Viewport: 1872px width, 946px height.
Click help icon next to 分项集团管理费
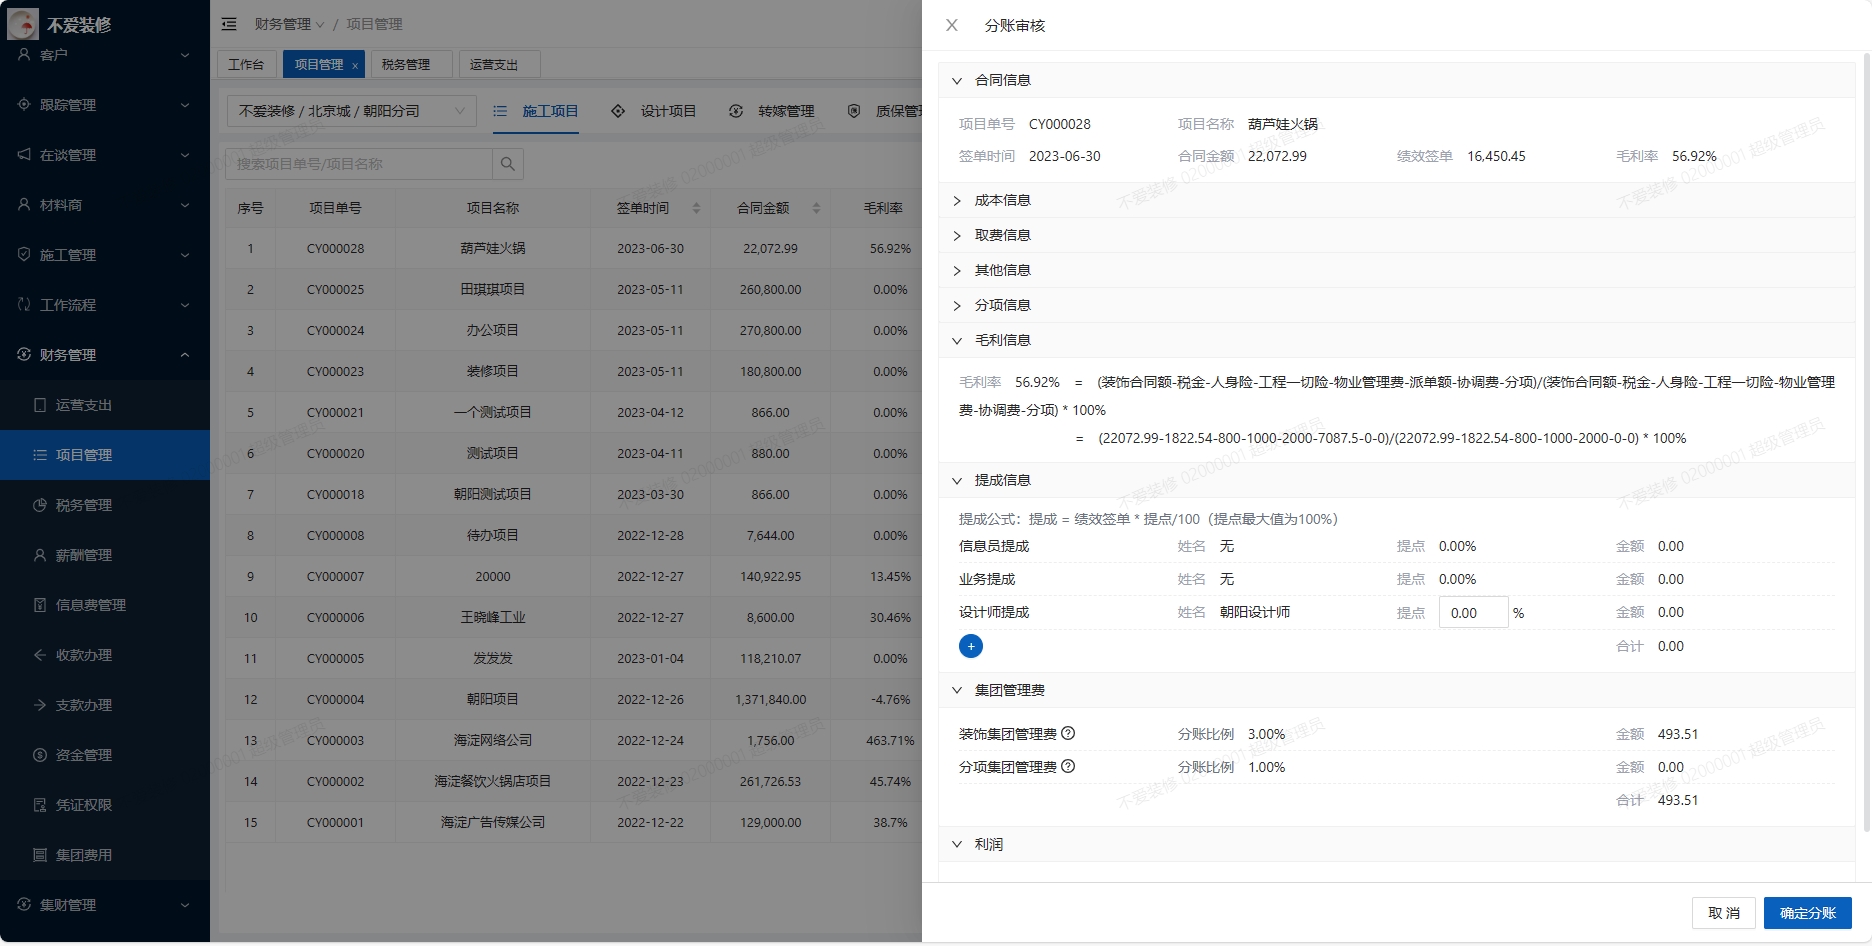tap(1068, 766)
